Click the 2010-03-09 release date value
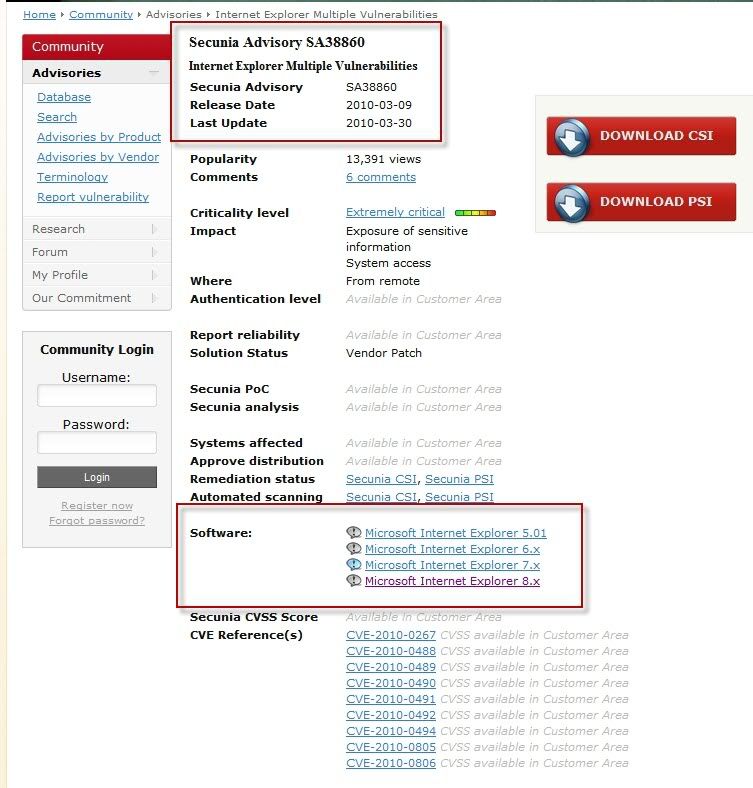753x788 pixels. [379, 105]
